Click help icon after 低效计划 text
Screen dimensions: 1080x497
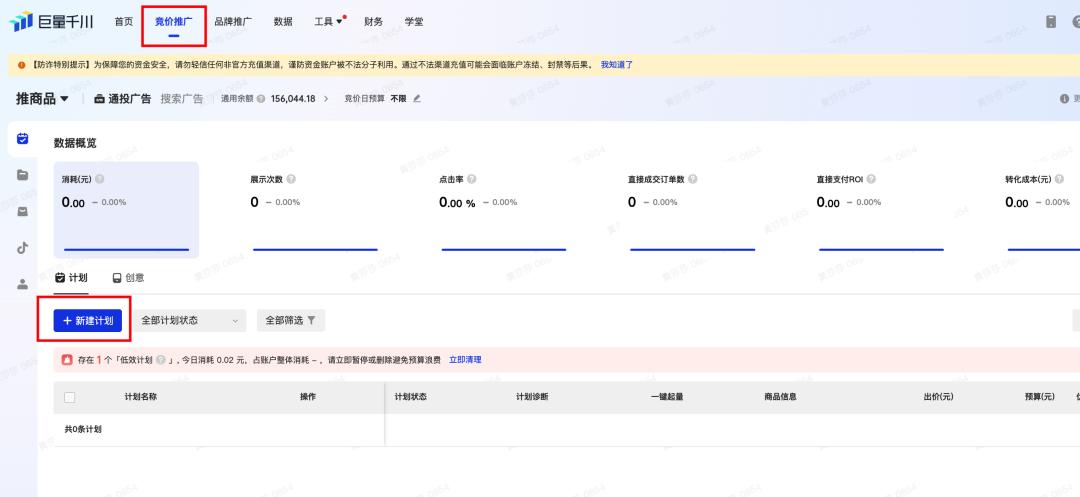tap(160, 359)
